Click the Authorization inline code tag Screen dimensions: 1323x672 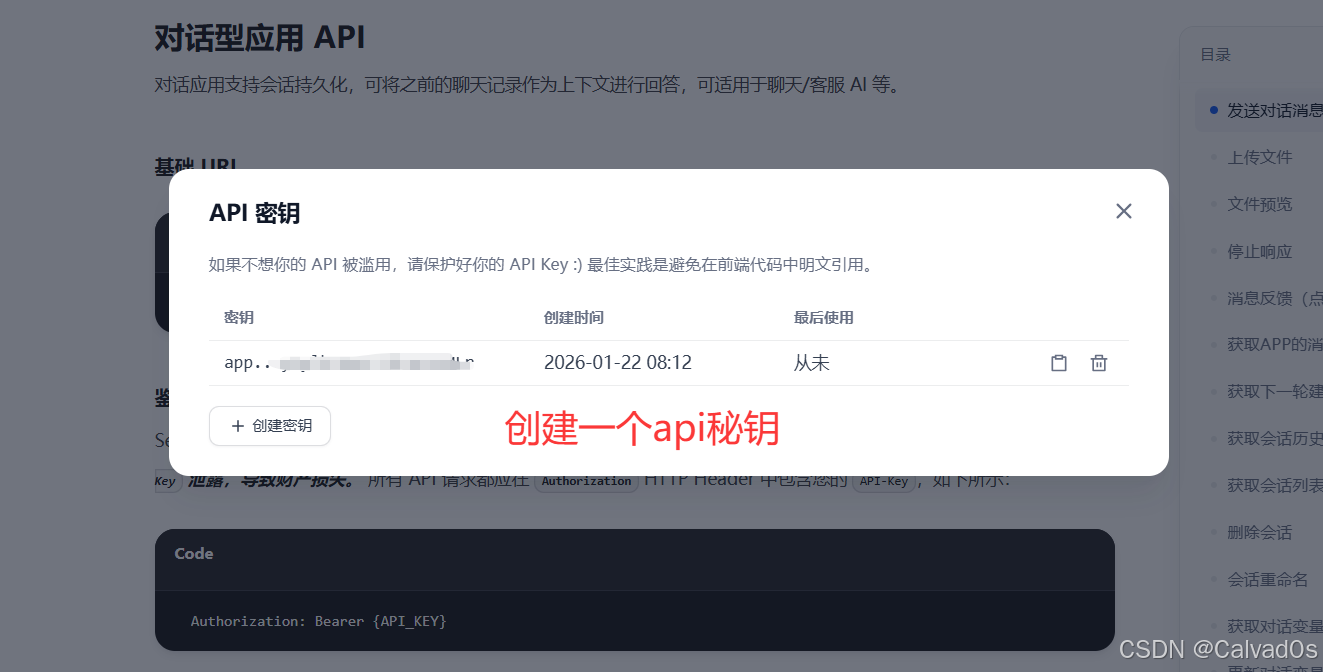(587, 481)
